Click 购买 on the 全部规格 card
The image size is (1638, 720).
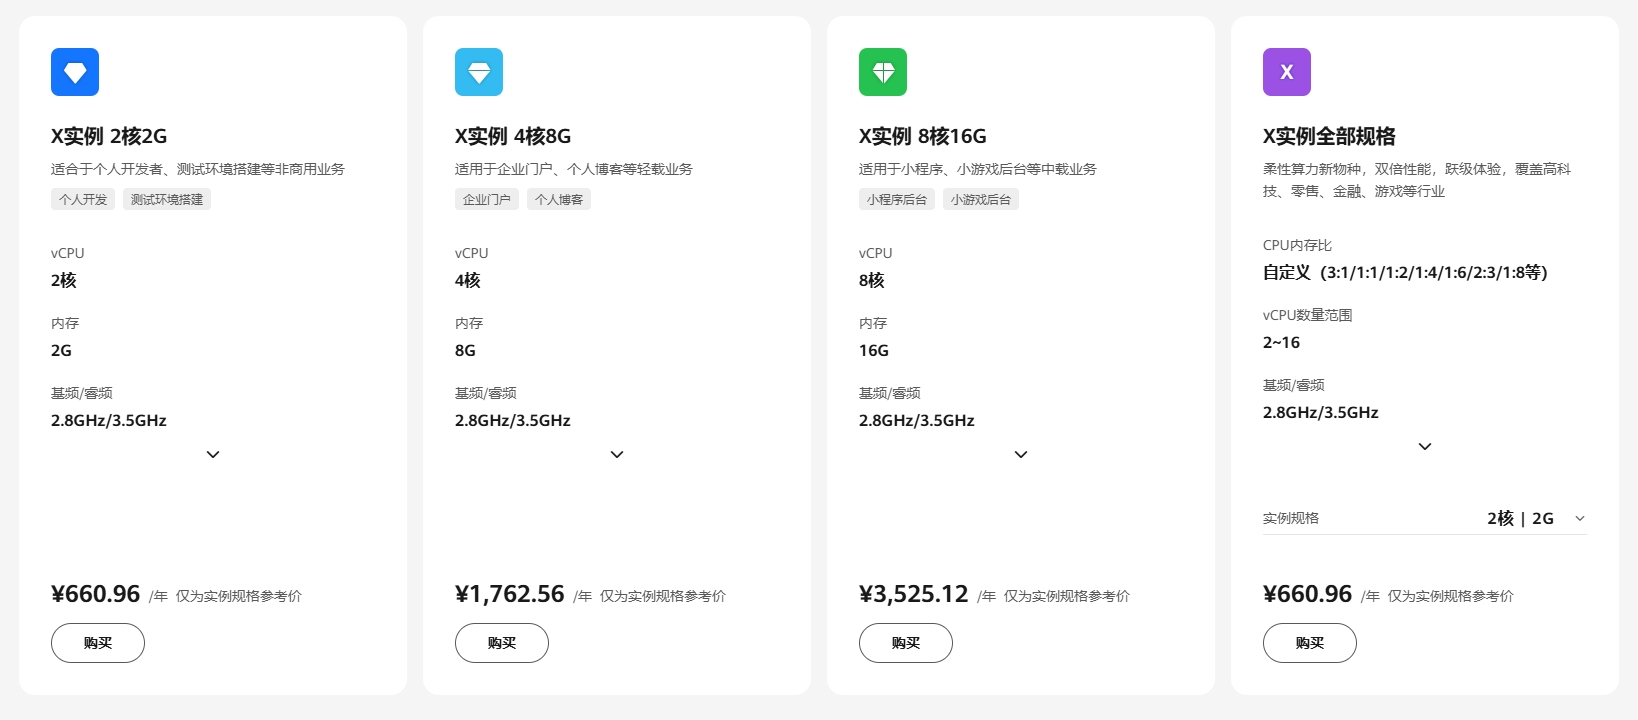tap(1310, 643)
